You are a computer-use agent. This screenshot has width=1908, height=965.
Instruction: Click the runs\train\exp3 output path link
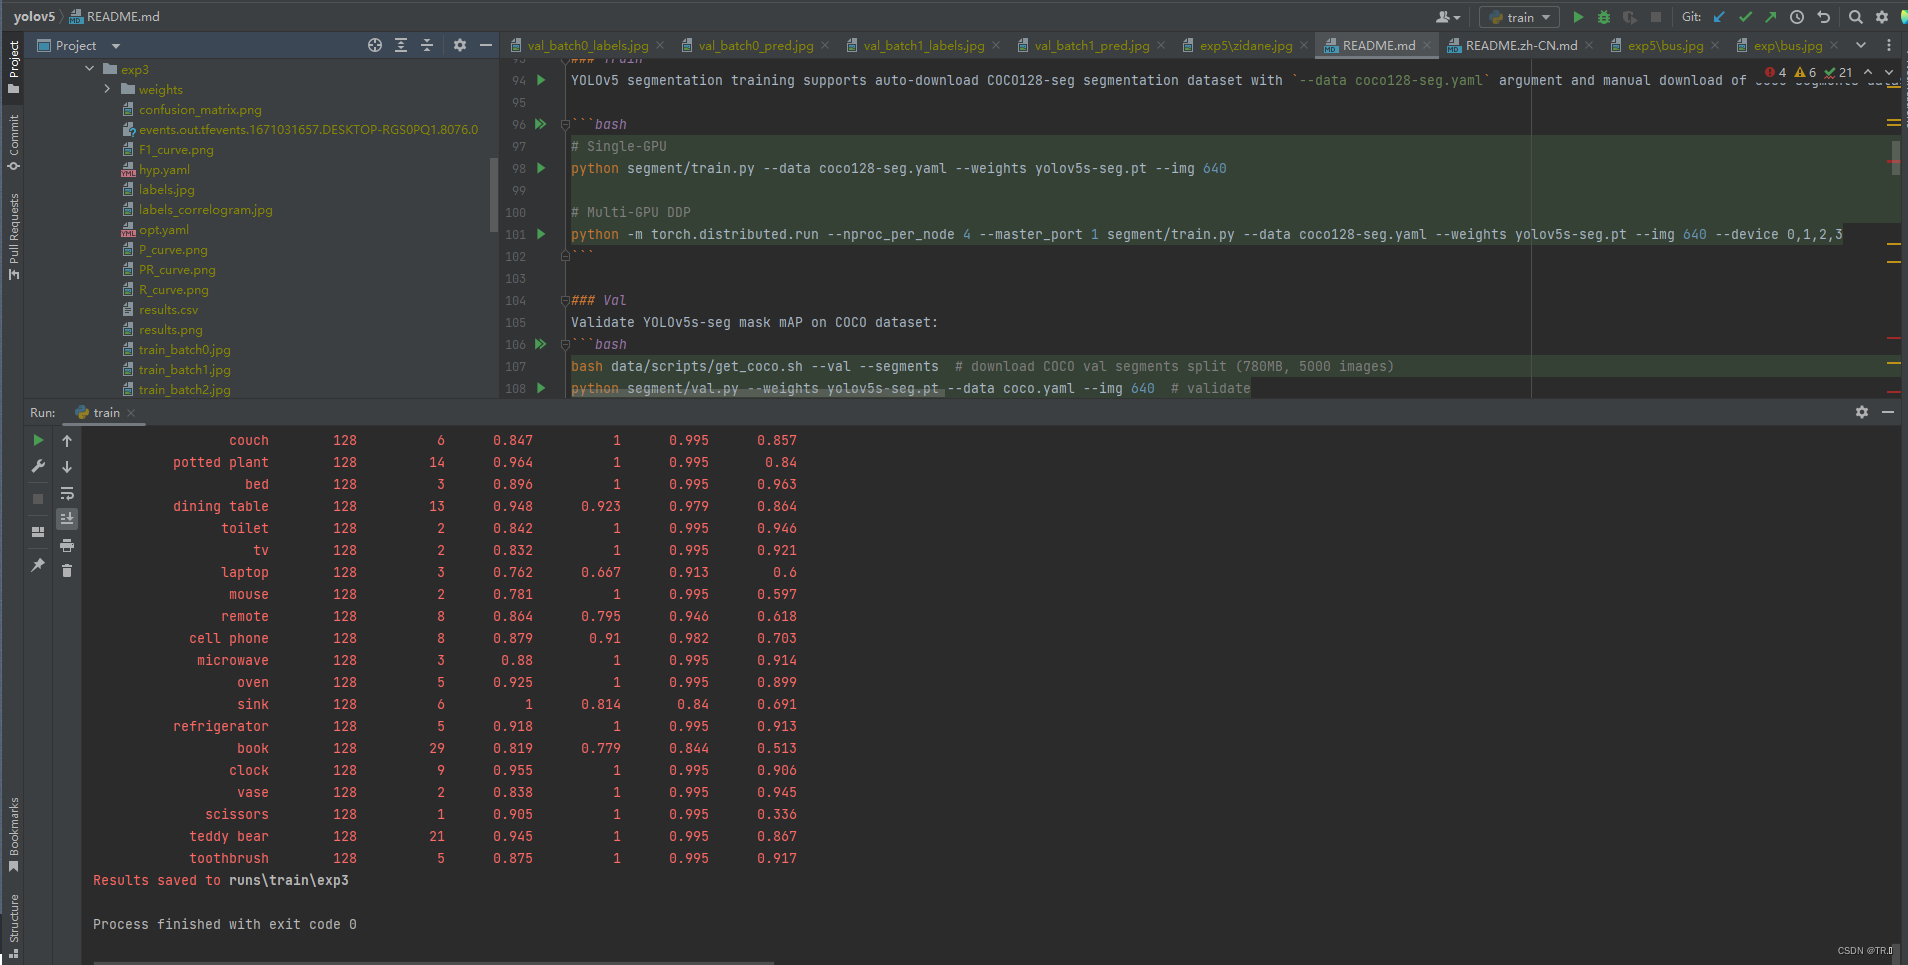288,880
